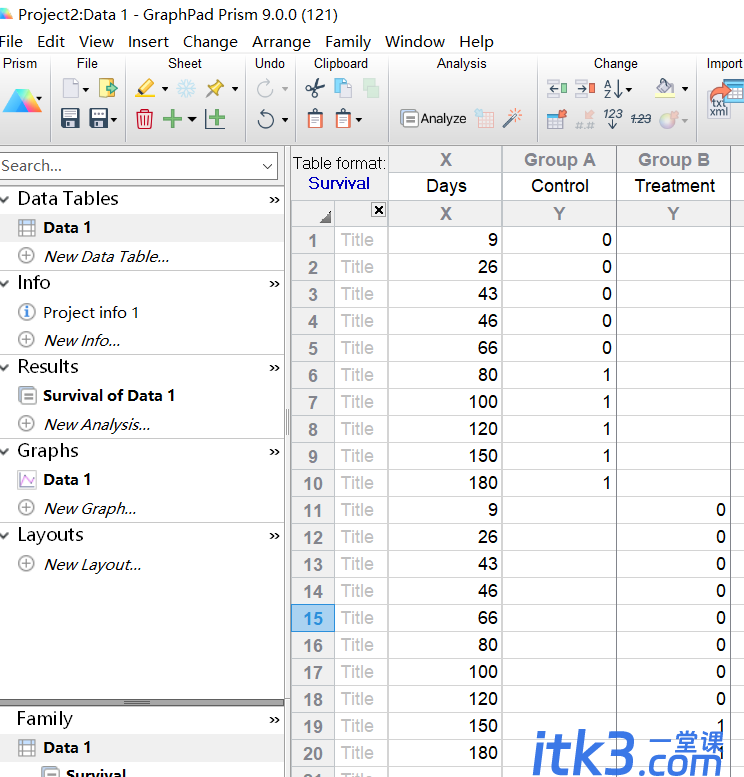The width and height of the screenshot is (744, 777).
Task: Create a new file via page icon
Action: (70, 89)
